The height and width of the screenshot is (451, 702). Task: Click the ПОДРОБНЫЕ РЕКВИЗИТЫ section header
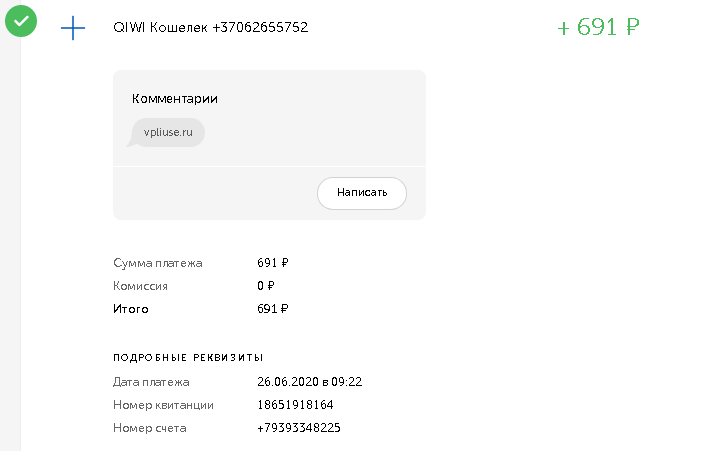(188, 357)
